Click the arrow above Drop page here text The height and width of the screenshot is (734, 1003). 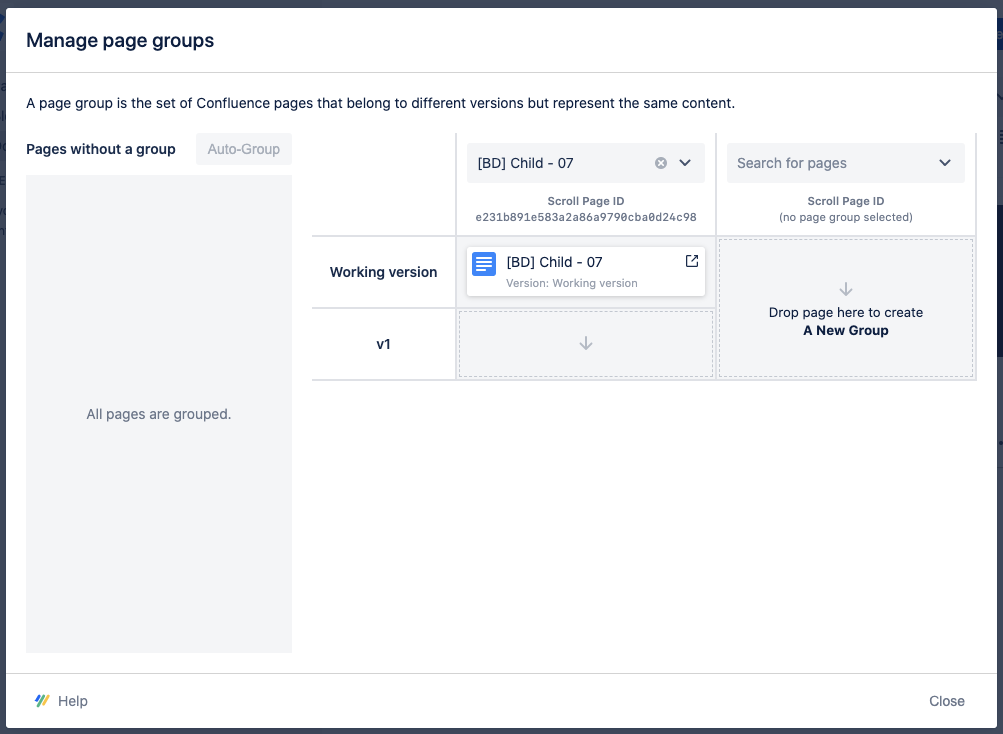click(846, 289)
